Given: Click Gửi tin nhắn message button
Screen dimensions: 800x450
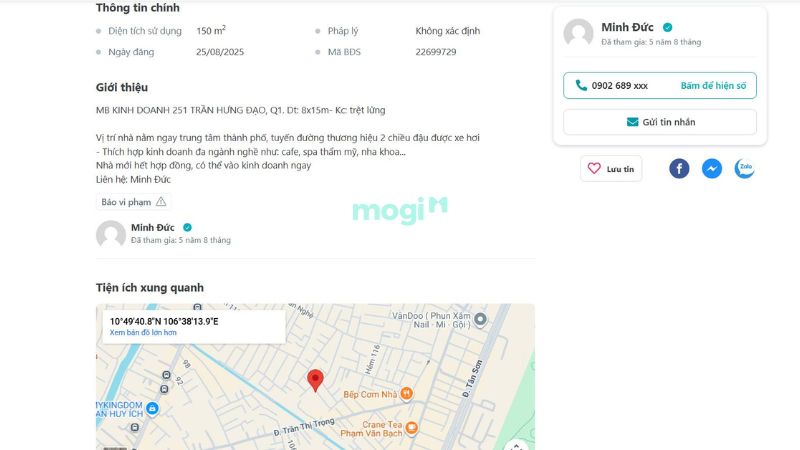Looking at the screenshot, I should pyautogui.click(x=660, y=122).
